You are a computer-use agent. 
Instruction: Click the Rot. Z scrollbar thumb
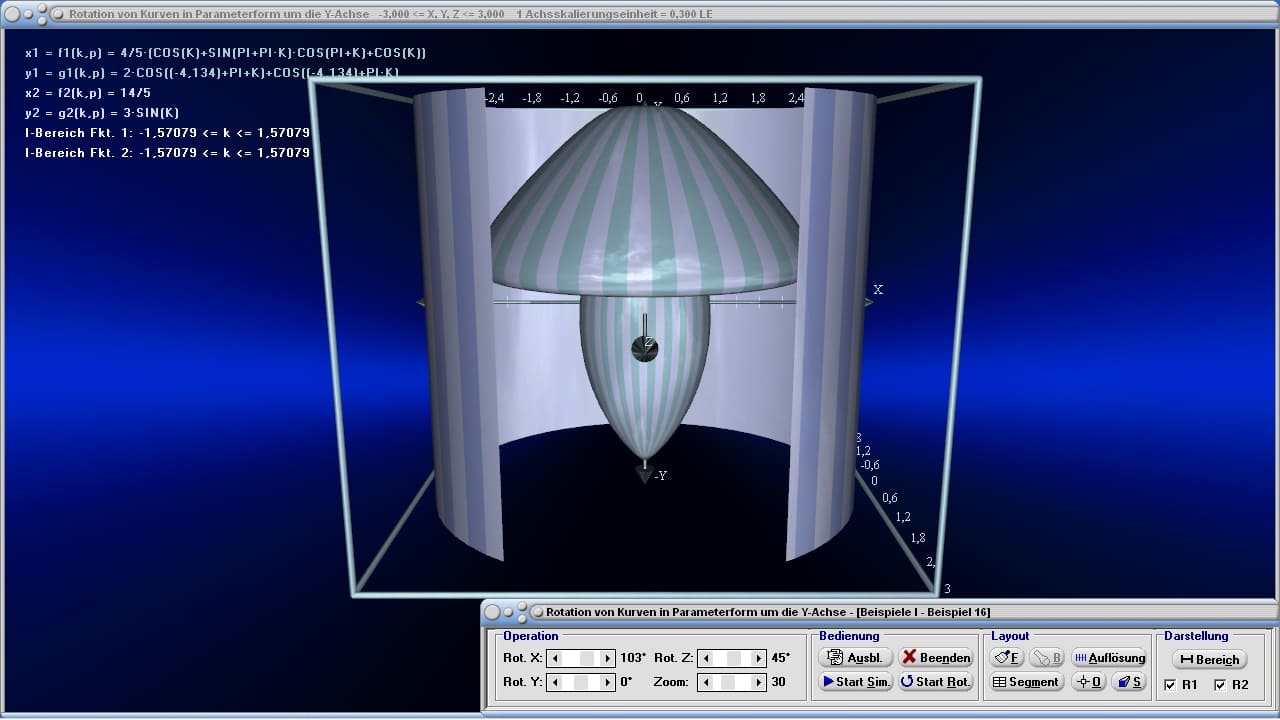click(x=735, y=658)
